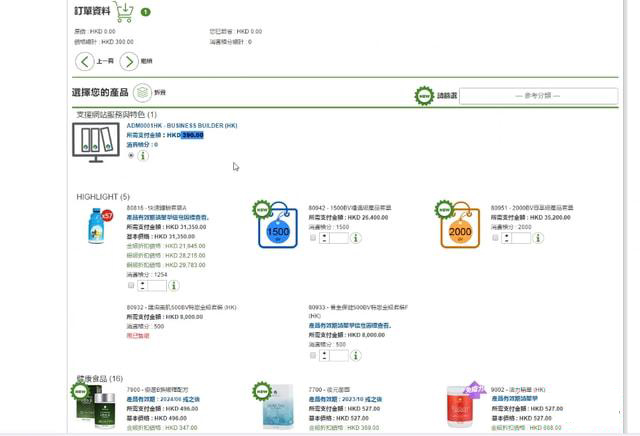Click info icon for 1500BV package 80942
This screenshot has height=436, width=640.
[356, 239]
